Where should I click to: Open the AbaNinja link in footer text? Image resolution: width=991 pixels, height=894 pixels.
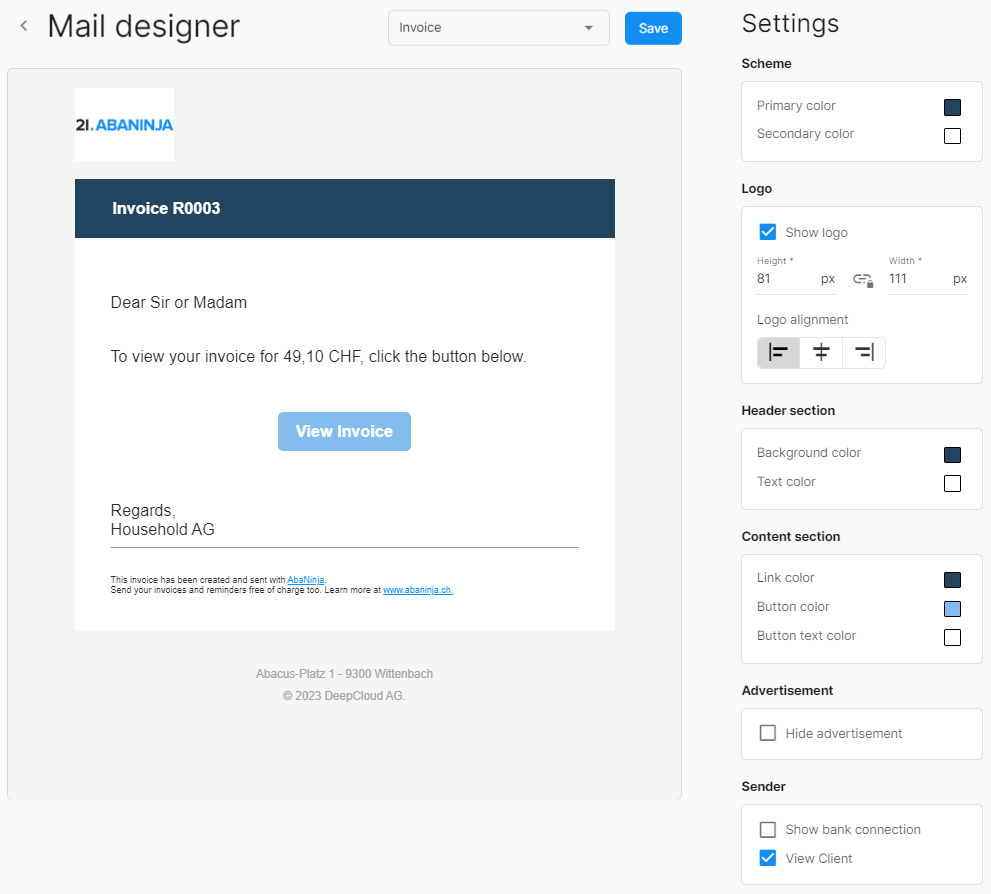[306, 579]
